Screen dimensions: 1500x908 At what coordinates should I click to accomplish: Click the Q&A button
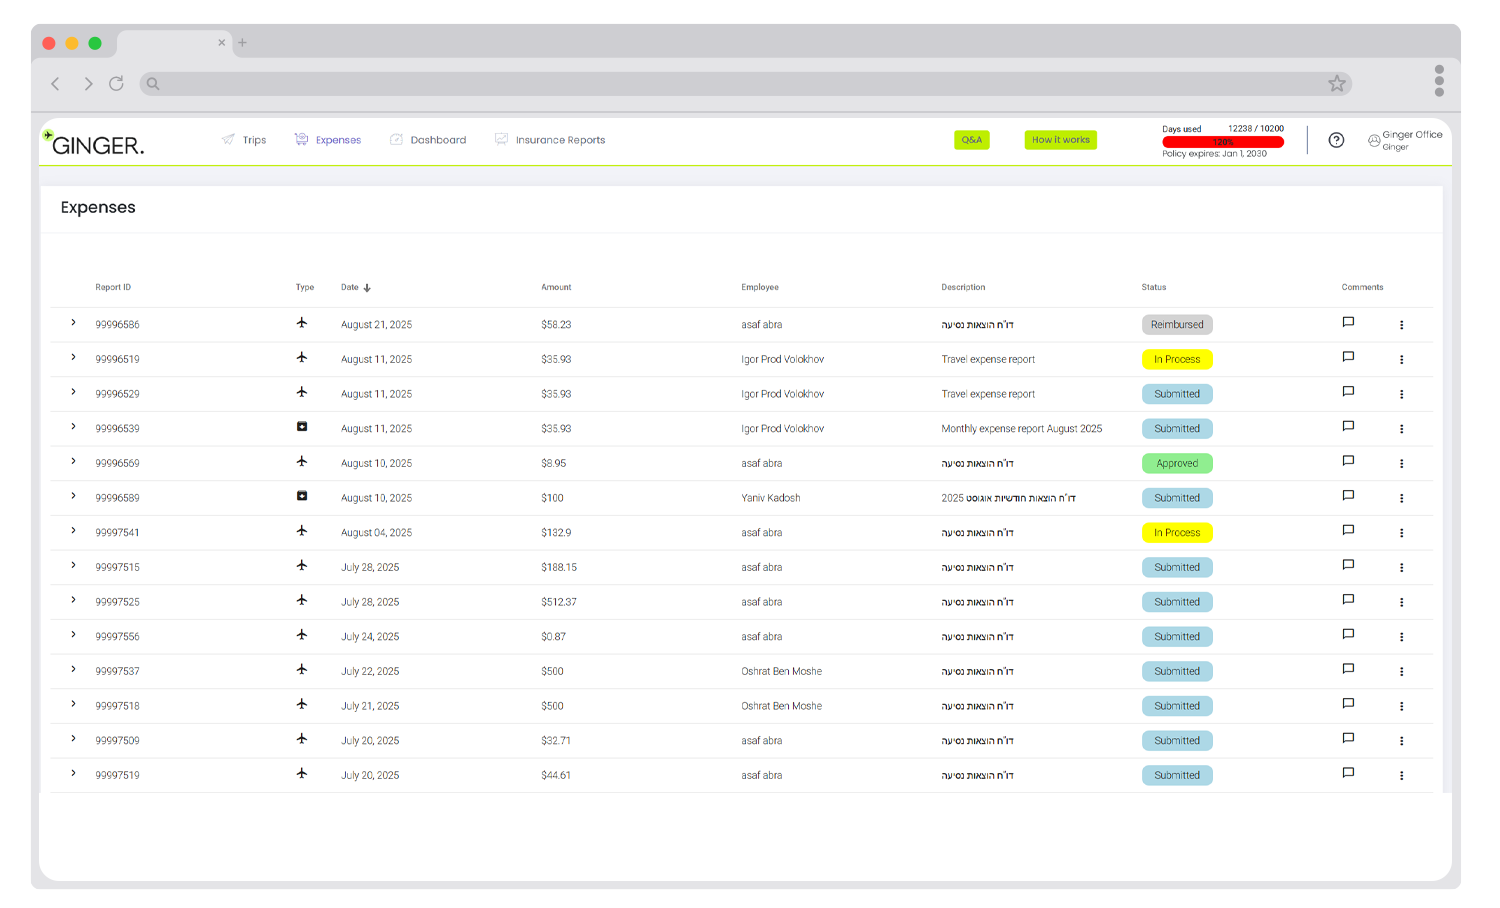[x=971, y=140]
